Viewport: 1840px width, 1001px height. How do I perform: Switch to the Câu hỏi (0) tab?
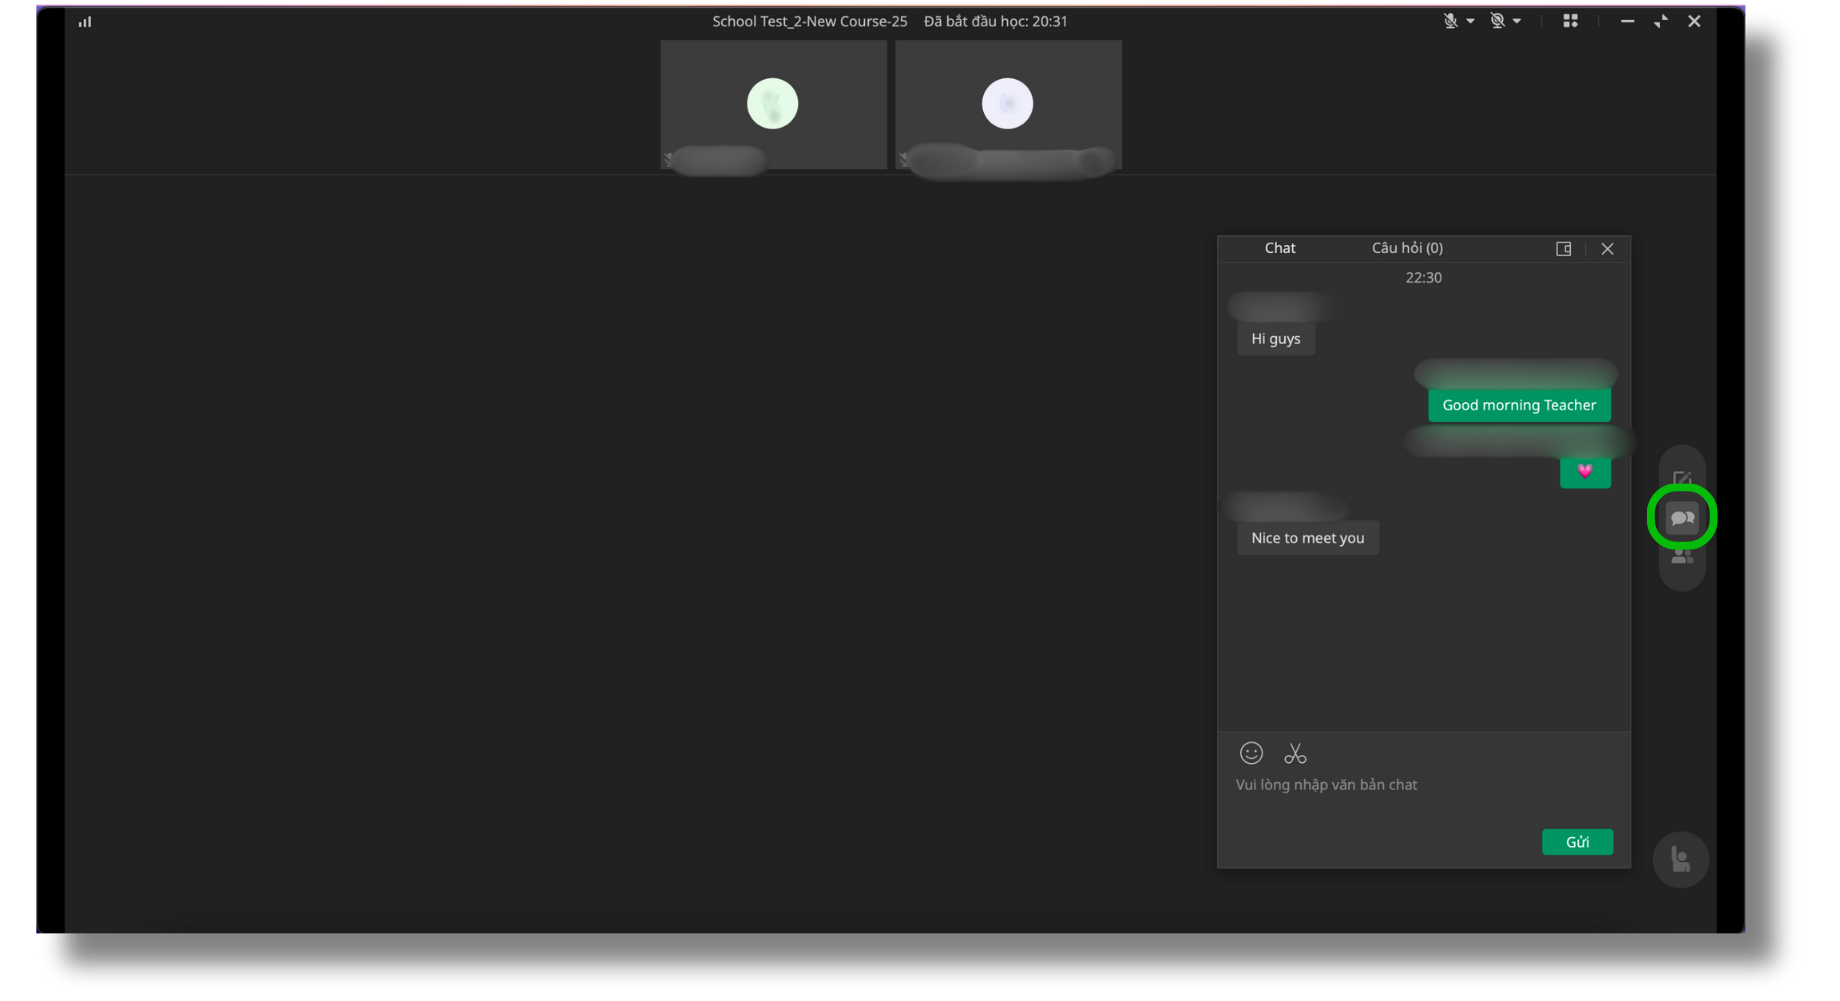(x=1406, y=248)
